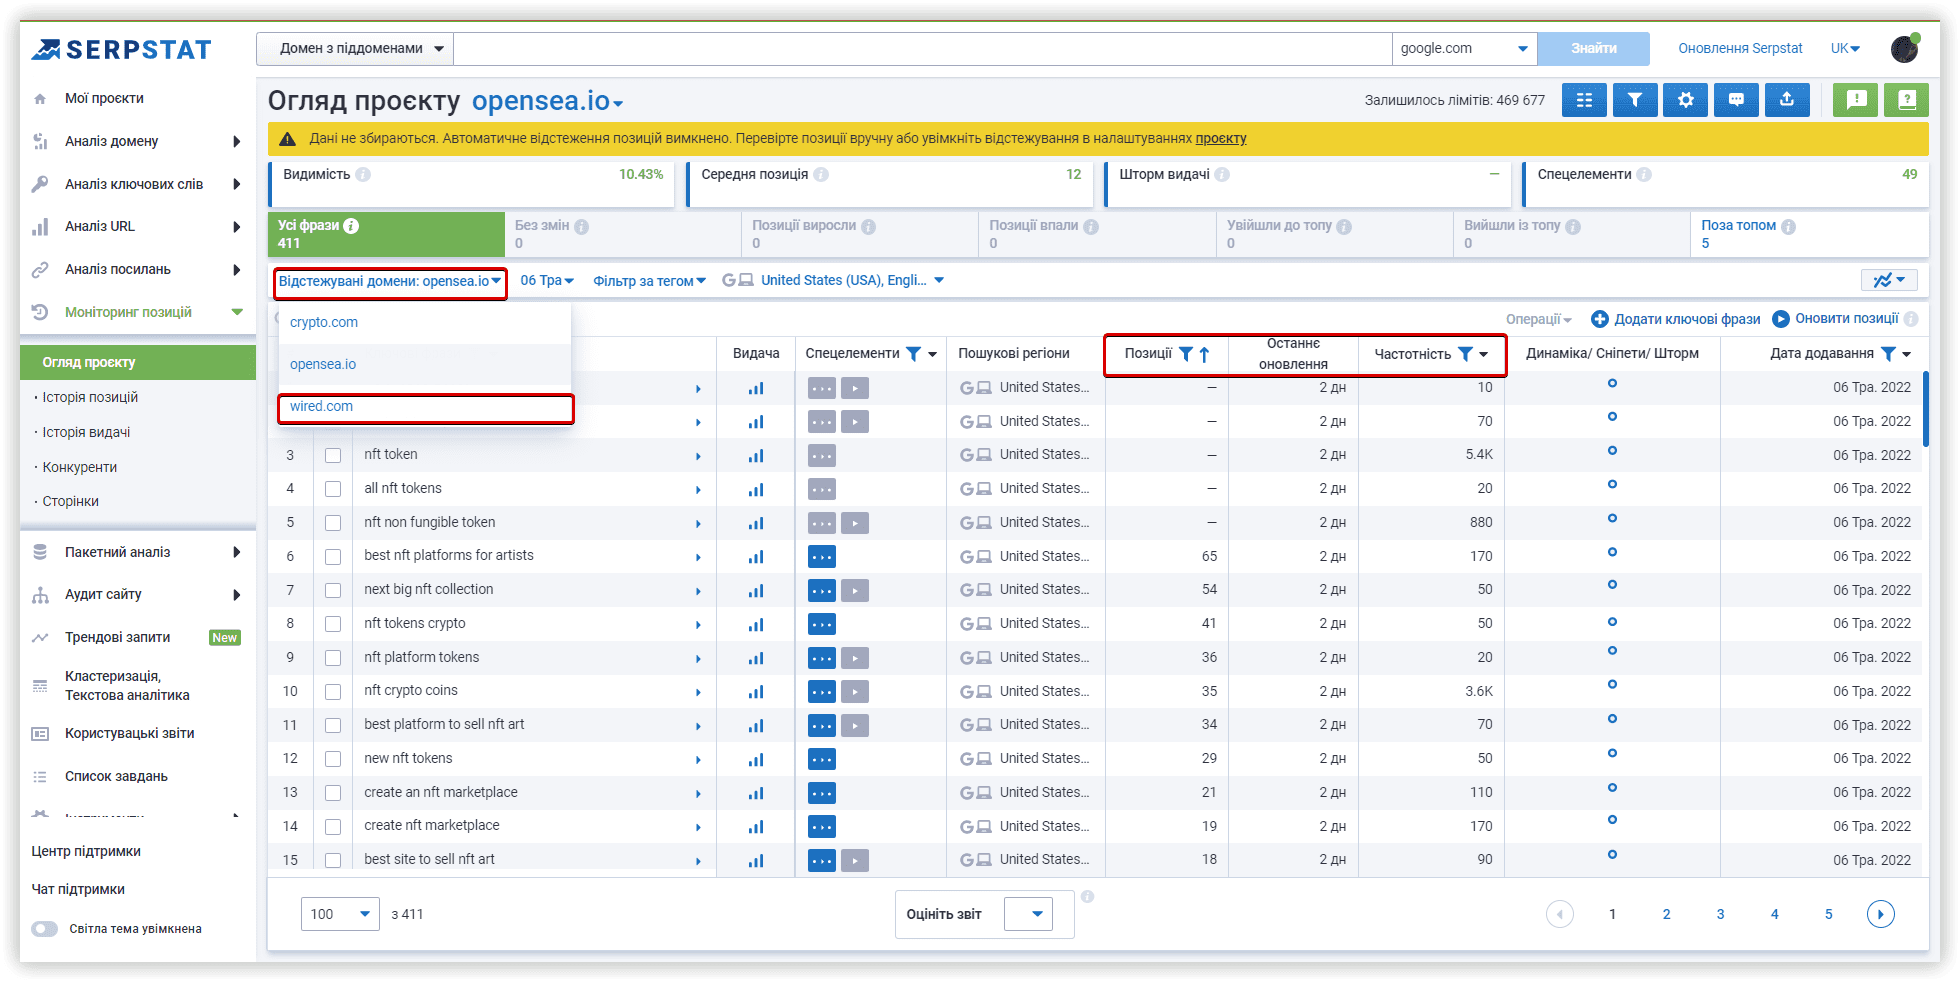Click the Знайти search button
This screenshot has height=982, width=1960.
1593,48
